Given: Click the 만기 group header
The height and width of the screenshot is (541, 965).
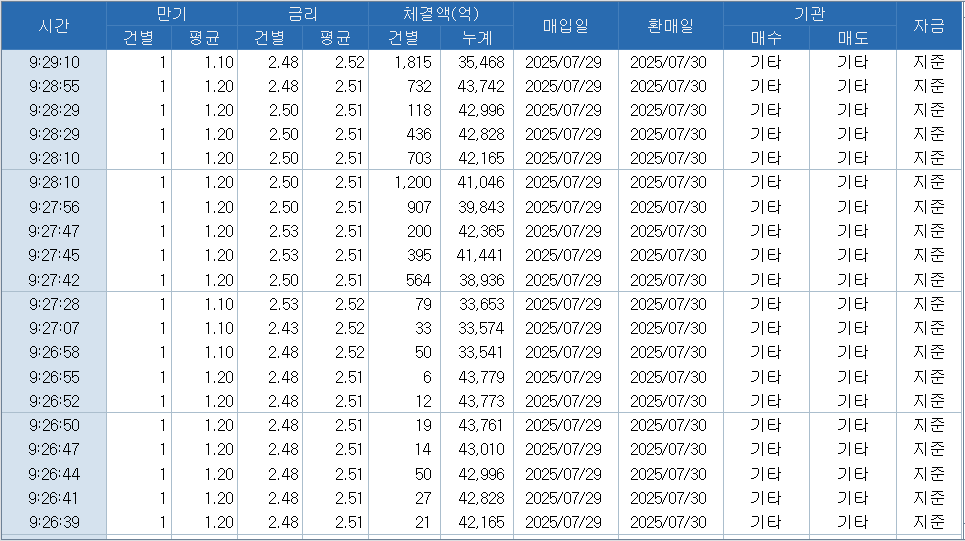Looking at the screenshot, I should [x=171, y=14].
